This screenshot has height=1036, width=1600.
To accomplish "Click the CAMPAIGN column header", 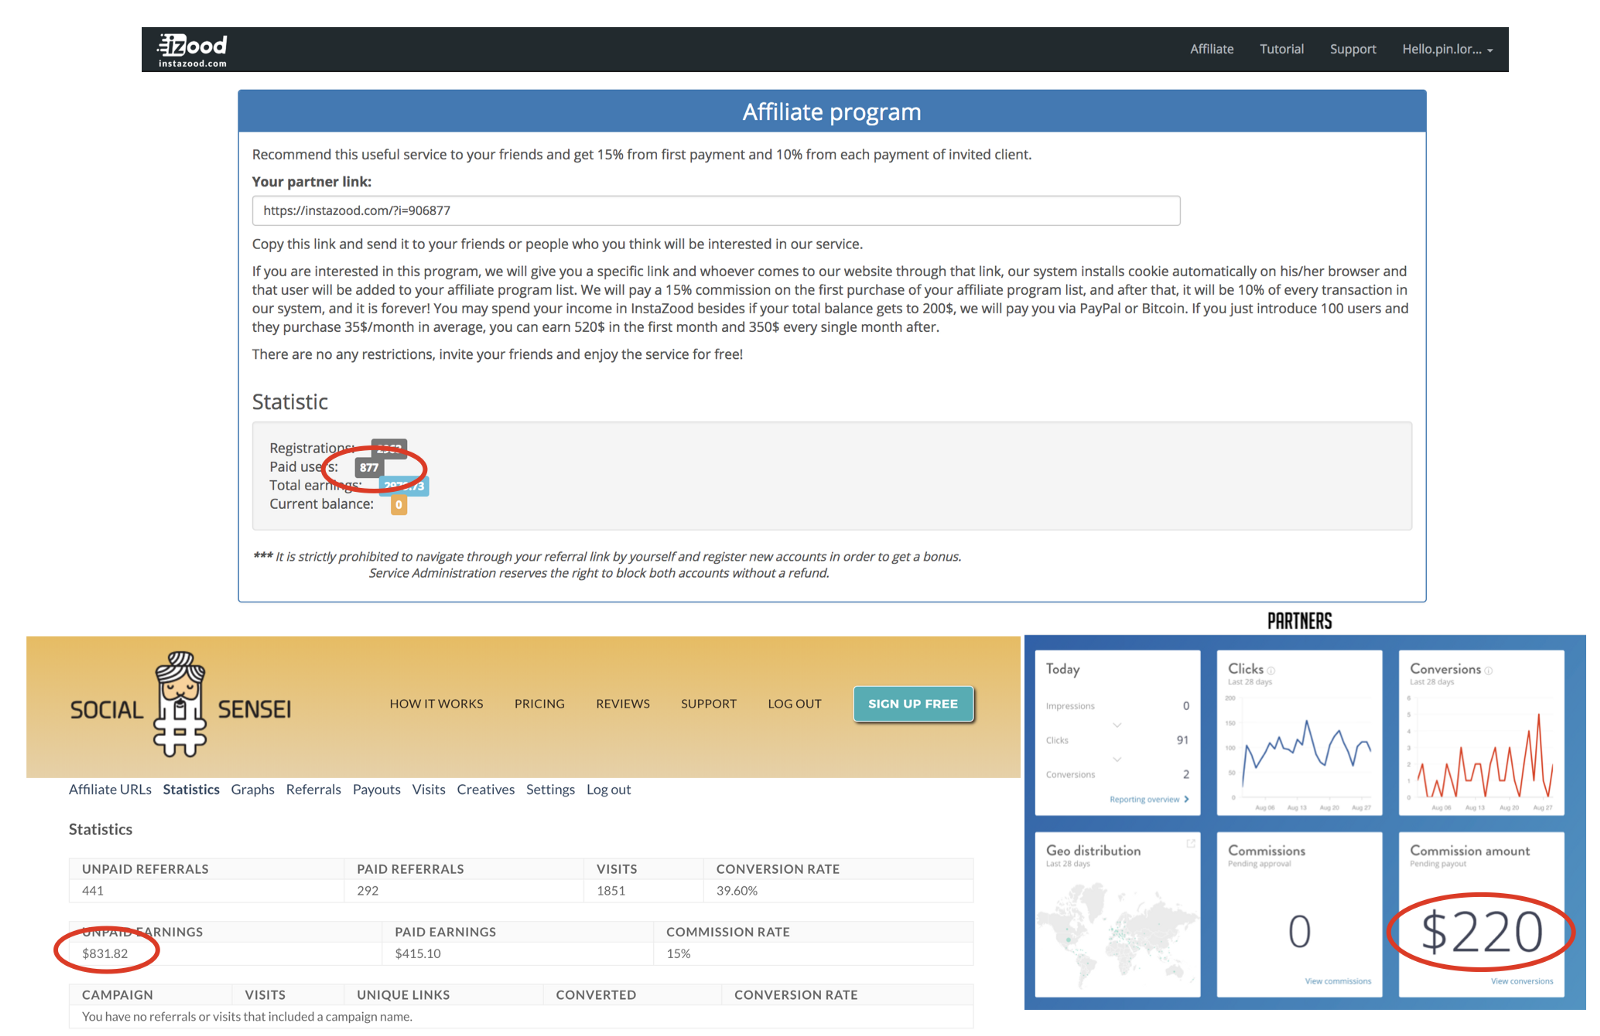I will click(x=118, y=995).
